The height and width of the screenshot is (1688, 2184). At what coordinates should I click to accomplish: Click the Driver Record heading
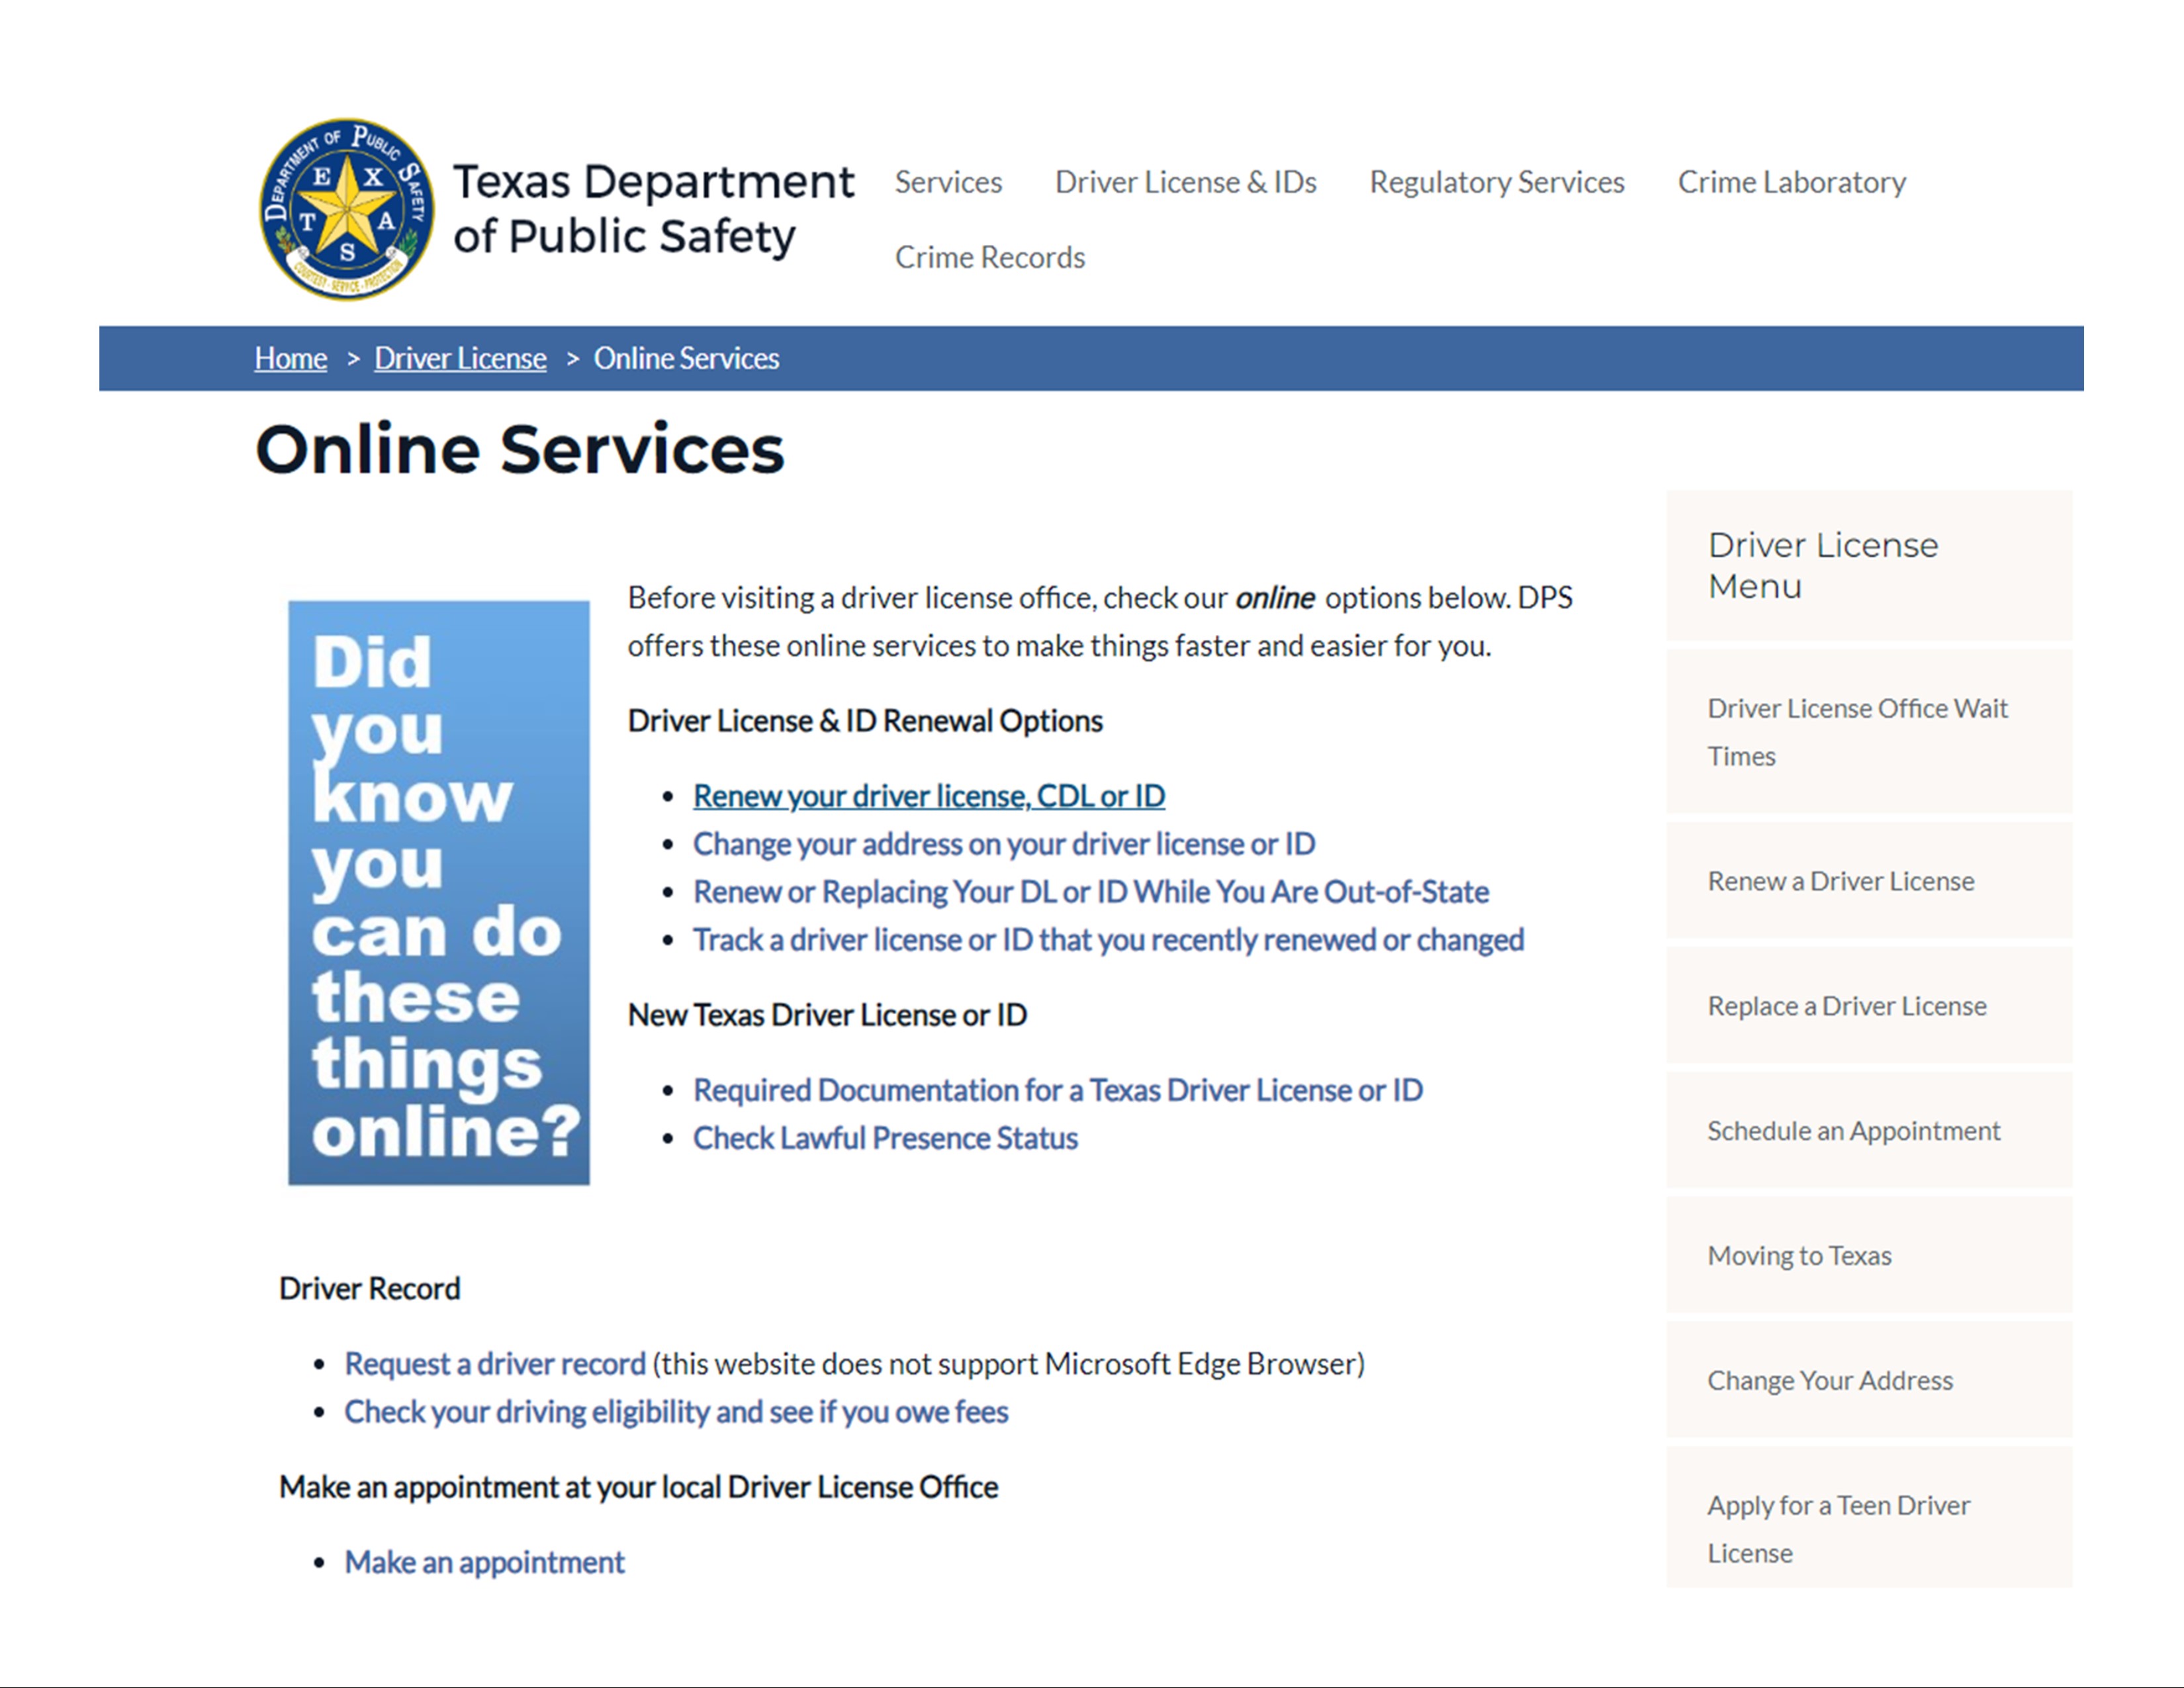[370, 1289]
